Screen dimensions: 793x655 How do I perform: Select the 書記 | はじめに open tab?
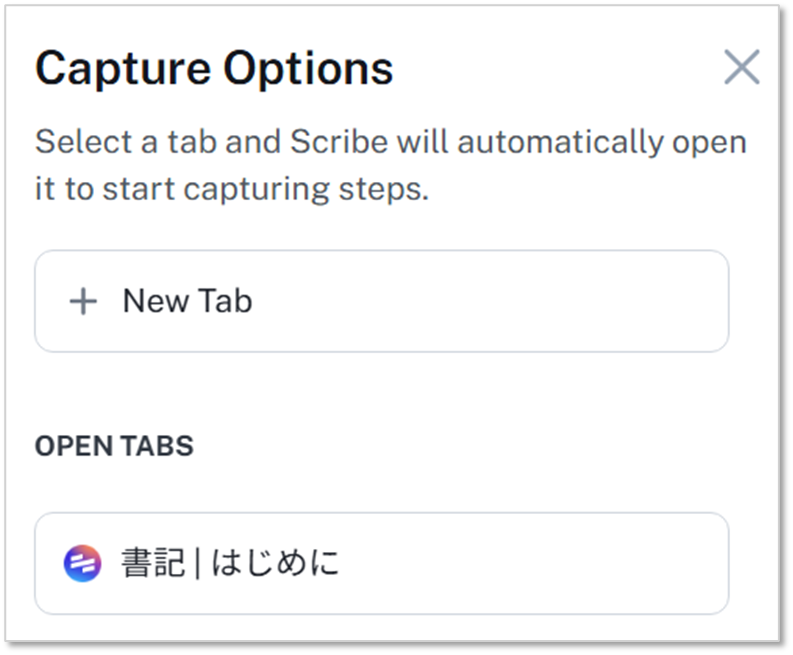381,564
